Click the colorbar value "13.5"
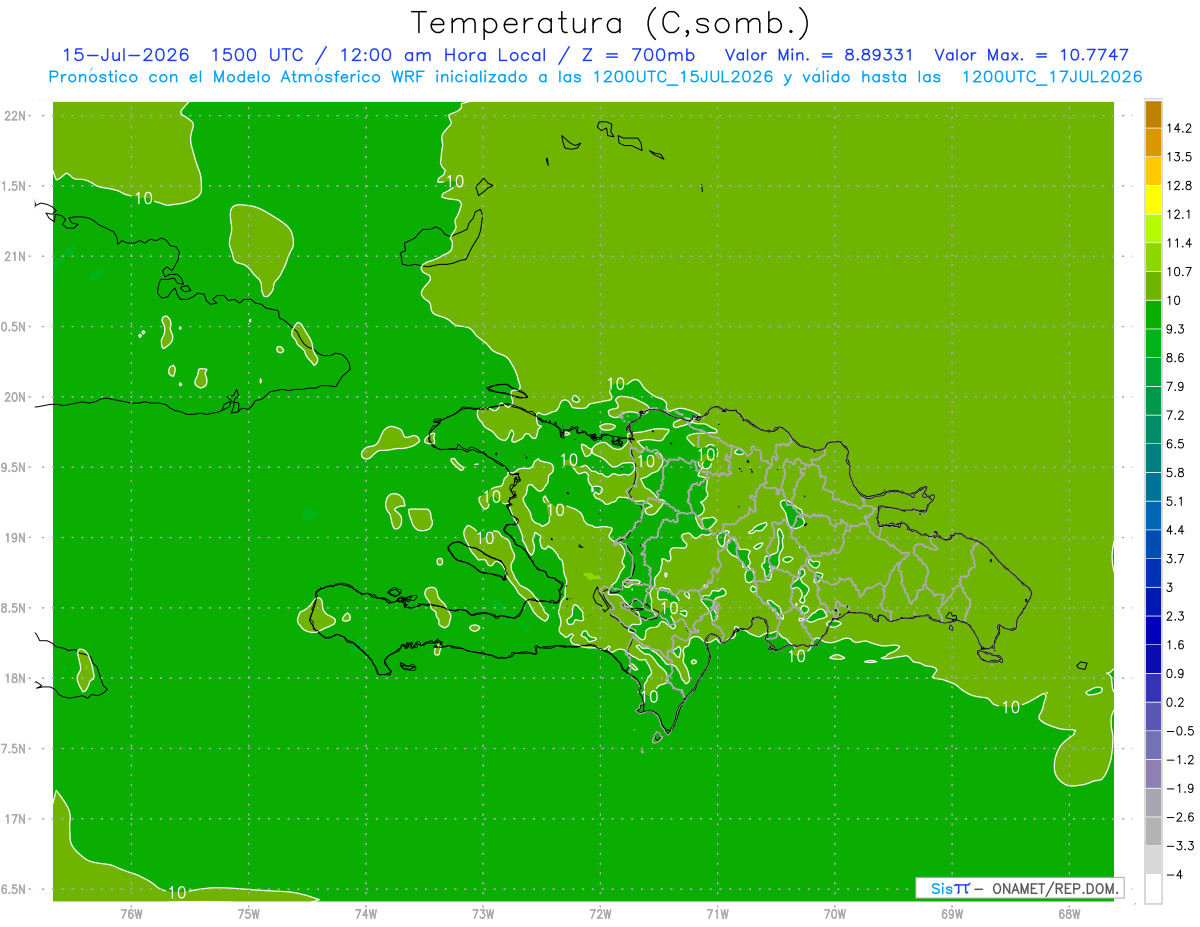The image size is (1200, 927). (x=1180, y=157)
